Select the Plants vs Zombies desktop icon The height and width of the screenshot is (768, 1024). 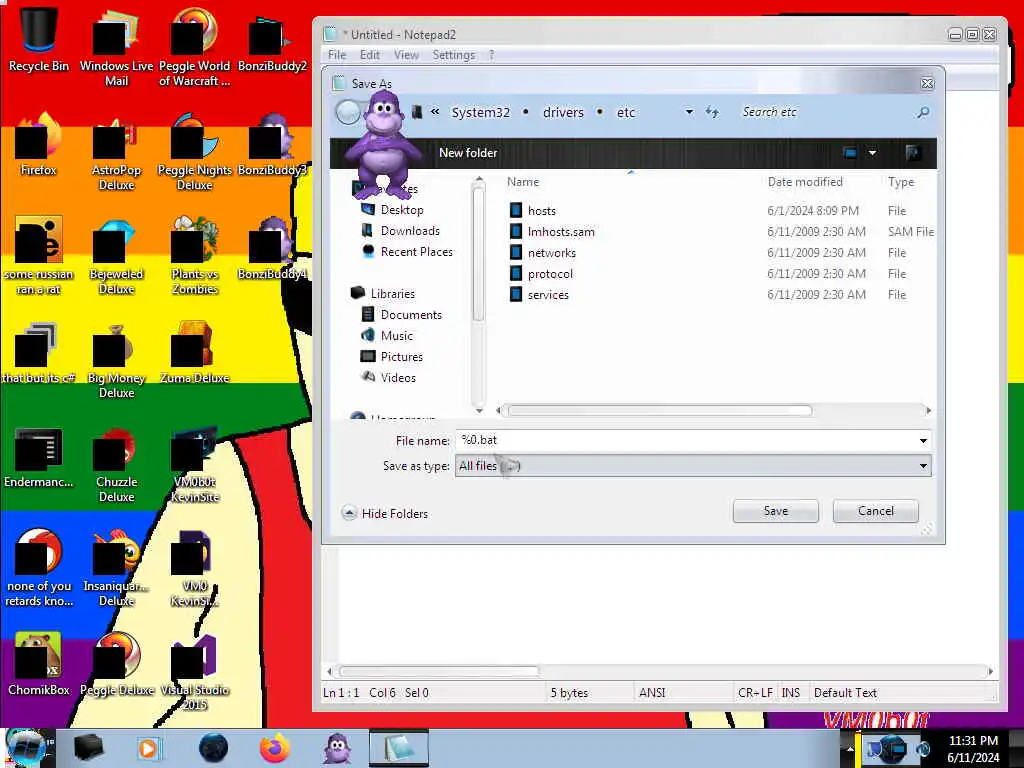195,256
